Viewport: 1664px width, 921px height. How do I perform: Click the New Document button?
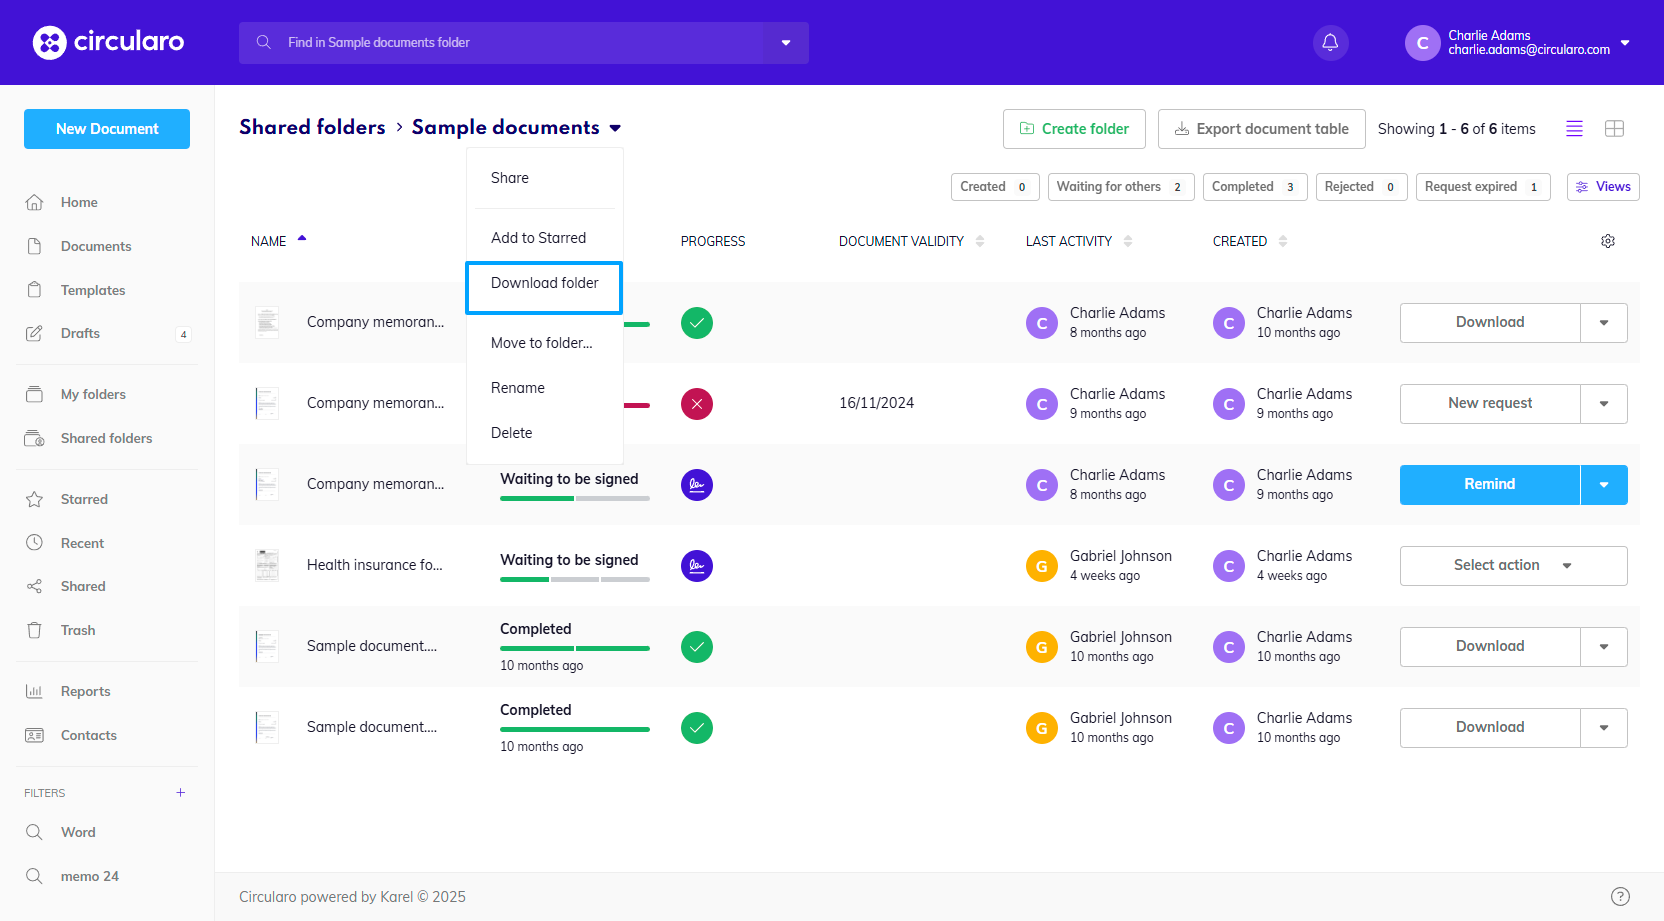coord(107,129)
